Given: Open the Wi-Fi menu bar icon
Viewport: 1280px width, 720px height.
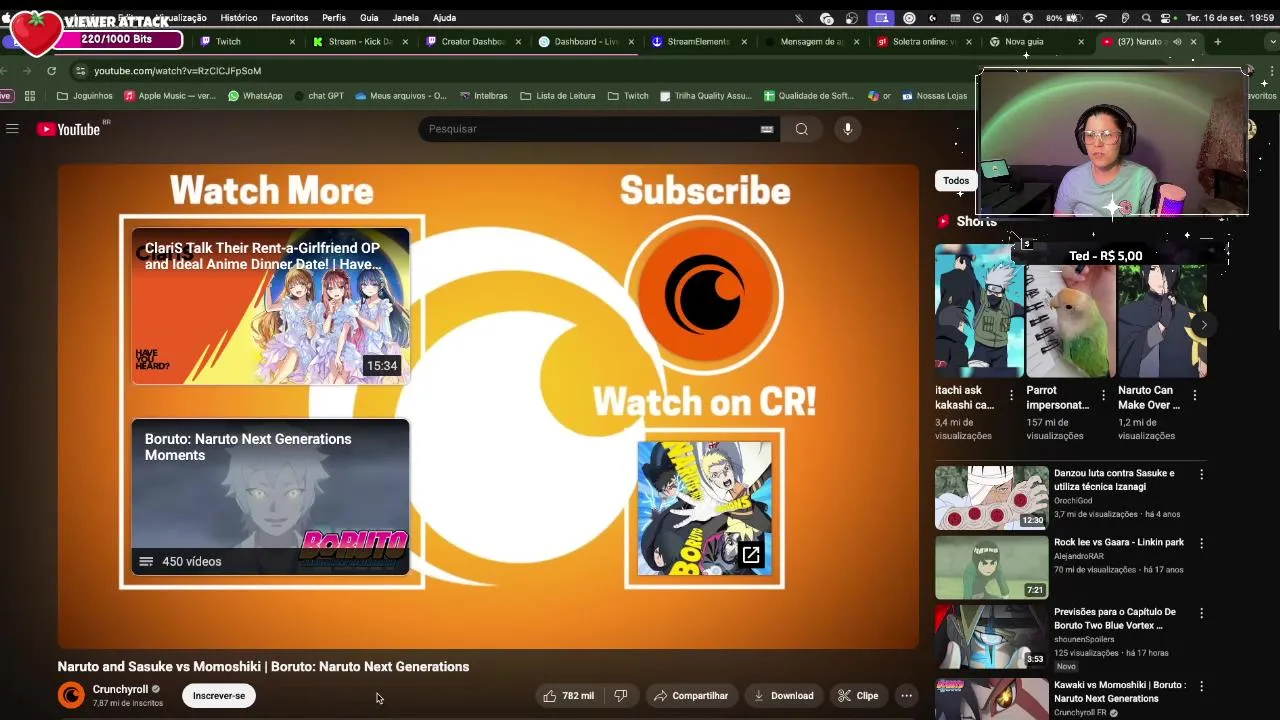Looking at the screenshot, I should (1101, 18).
